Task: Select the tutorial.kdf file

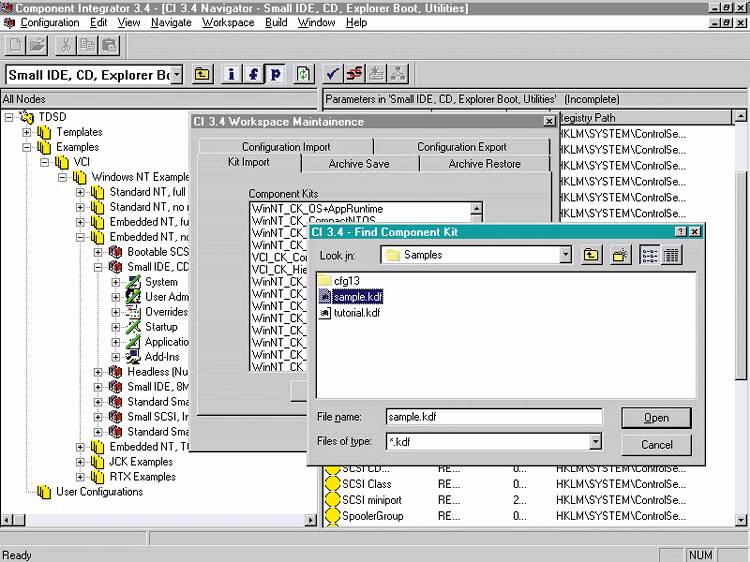Action: [355, 313]
